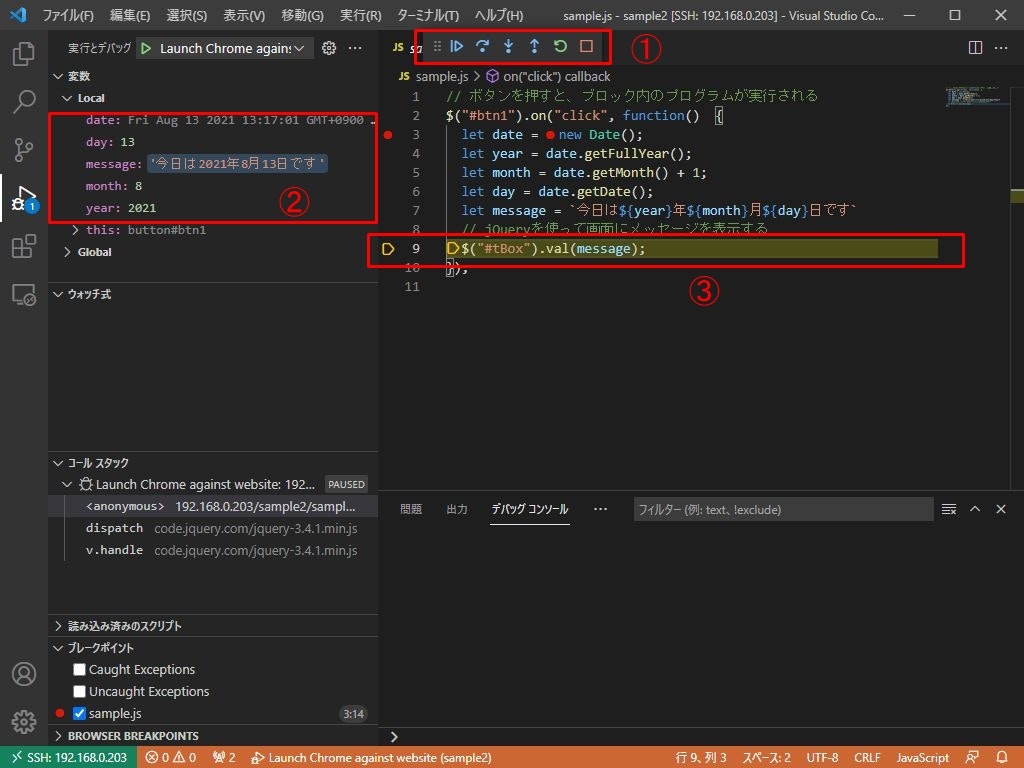The width and height of the screenshot is (1024, 768).
Task: Expand the 読み込み済みのスクリプト section
Action: (x=57, y=626)
